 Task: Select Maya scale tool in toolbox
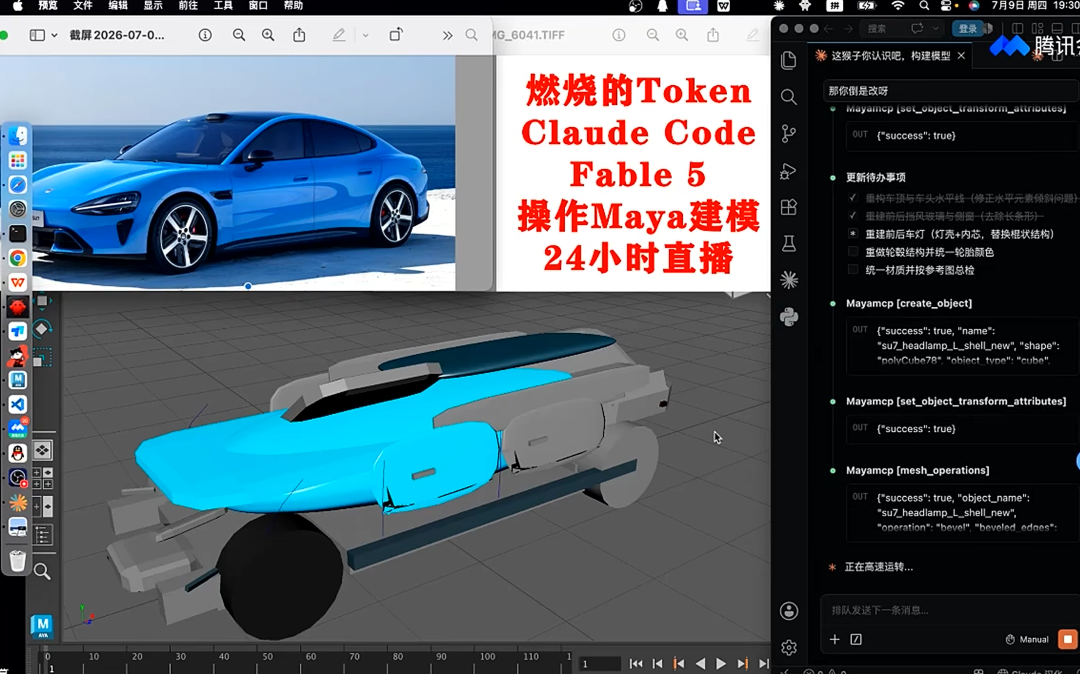coord(41,357)
